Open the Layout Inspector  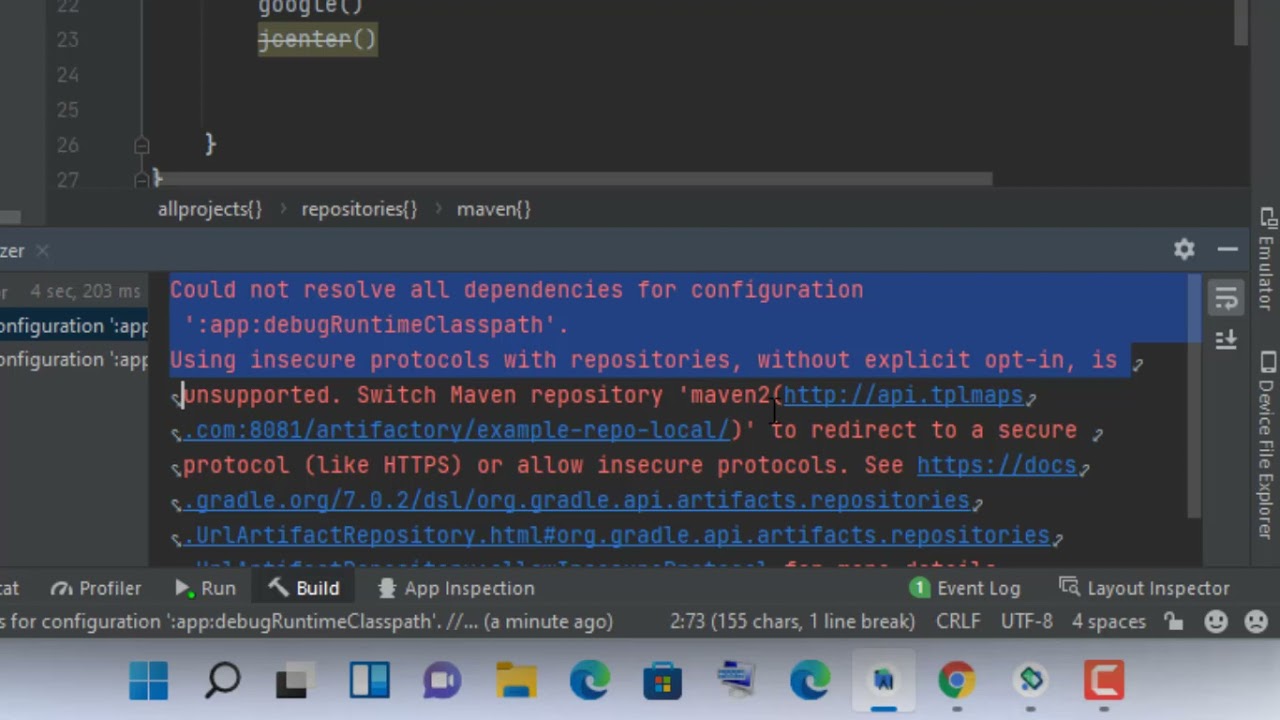[1144, 588]
